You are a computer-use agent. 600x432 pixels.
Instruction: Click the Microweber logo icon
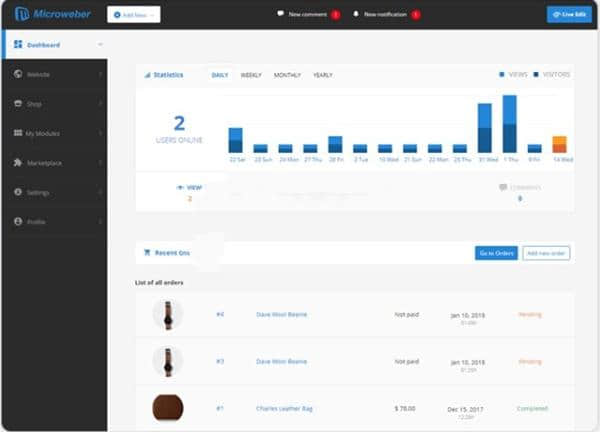pos(21,14)
